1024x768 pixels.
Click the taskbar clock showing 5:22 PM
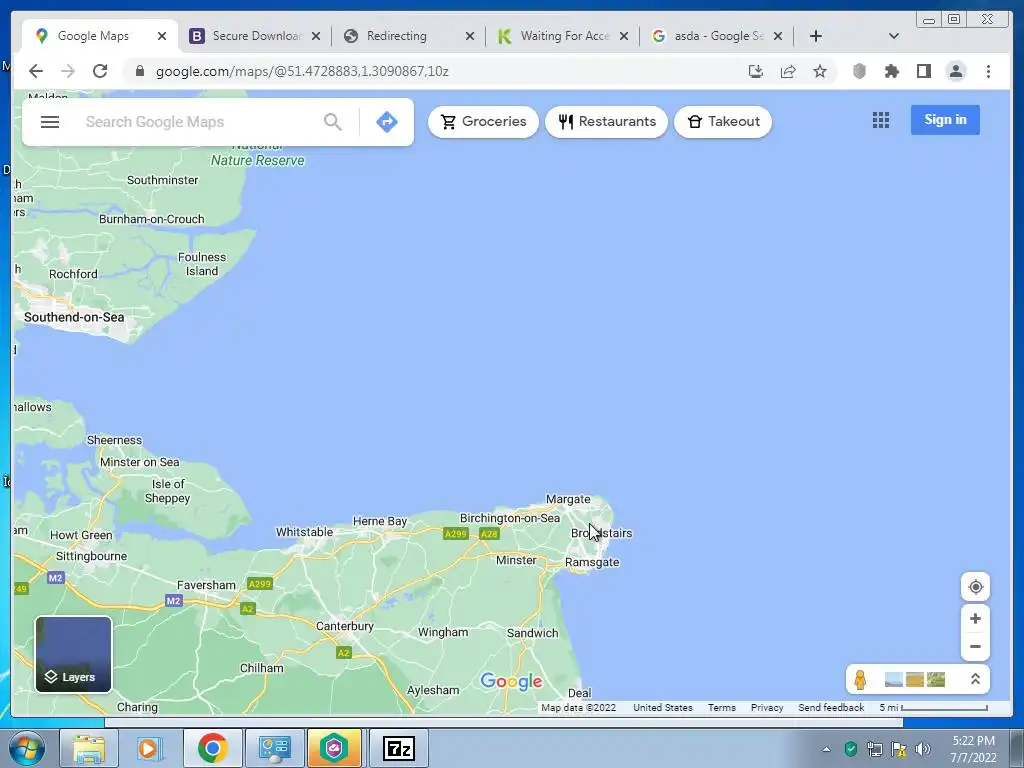click(x=973, y=749)
